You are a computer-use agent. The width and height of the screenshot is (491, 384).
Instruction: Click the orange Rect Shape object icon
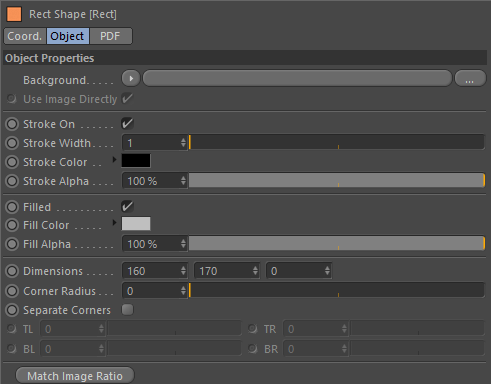[14, 14]
